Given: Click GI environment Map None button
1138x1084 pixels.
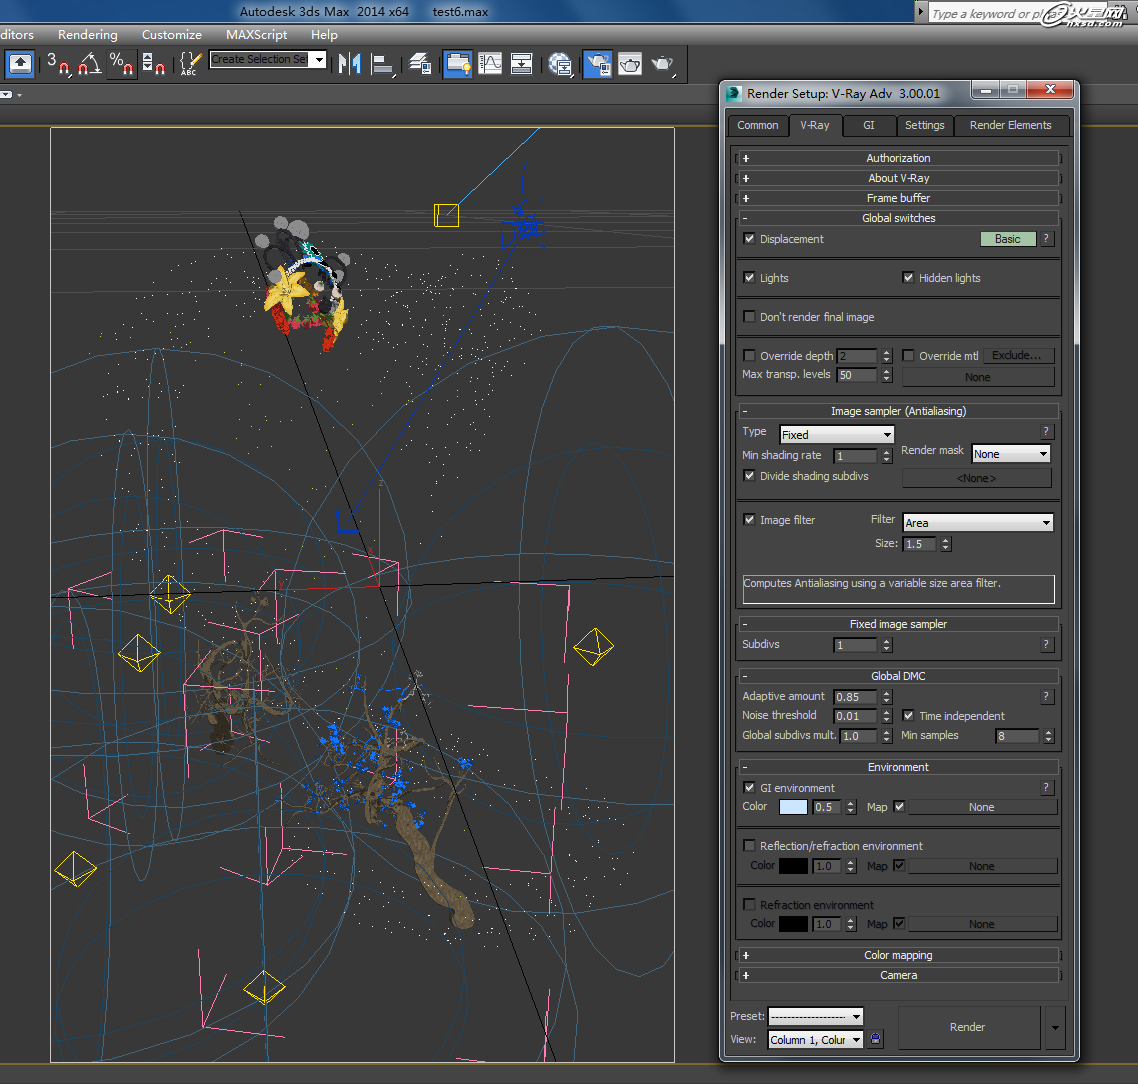Looking at the screenshot, I should click(982, 807).
